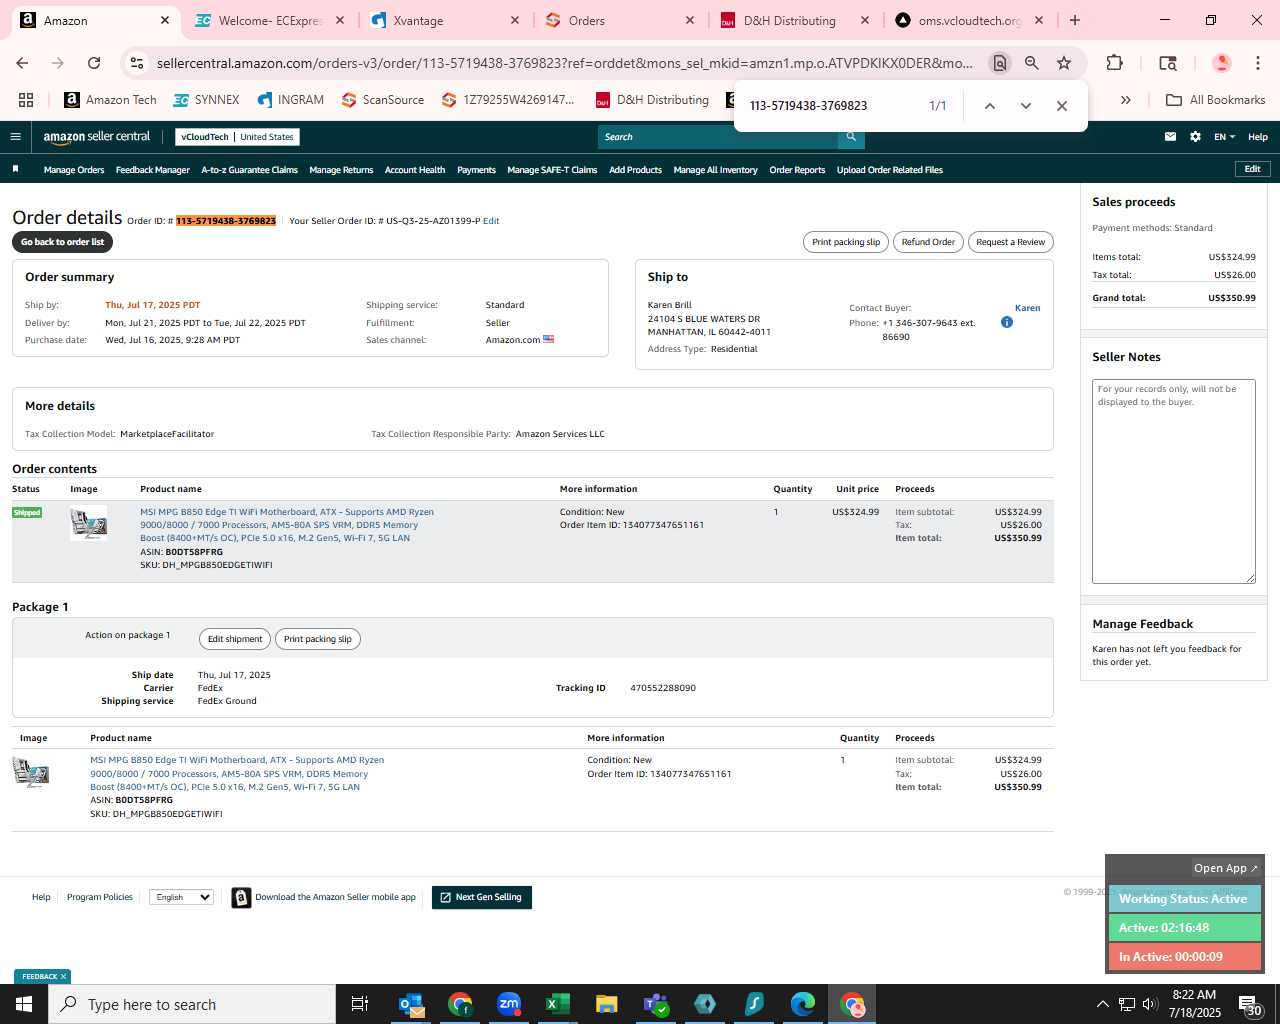Switch to the Welcome- ECExpress tab

click(x=270, y=20)
